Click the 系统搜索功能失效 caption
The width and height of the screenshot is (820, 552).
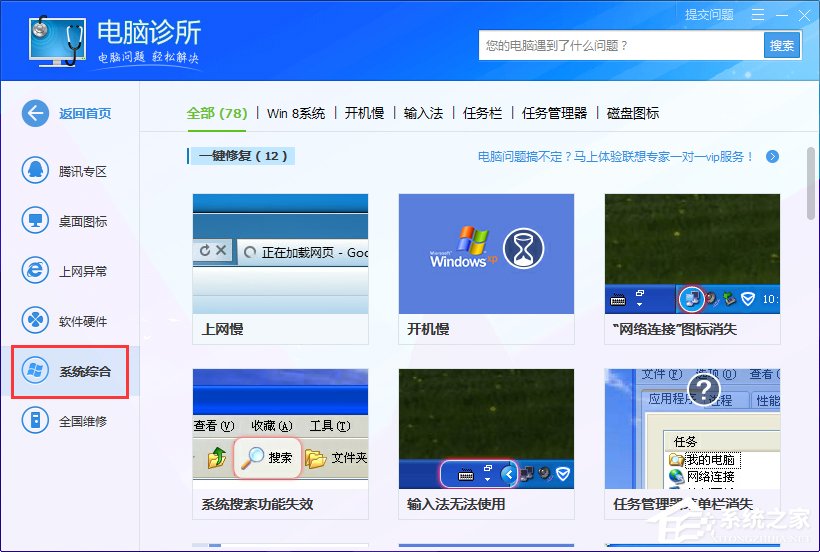click(x=257, y=504)
